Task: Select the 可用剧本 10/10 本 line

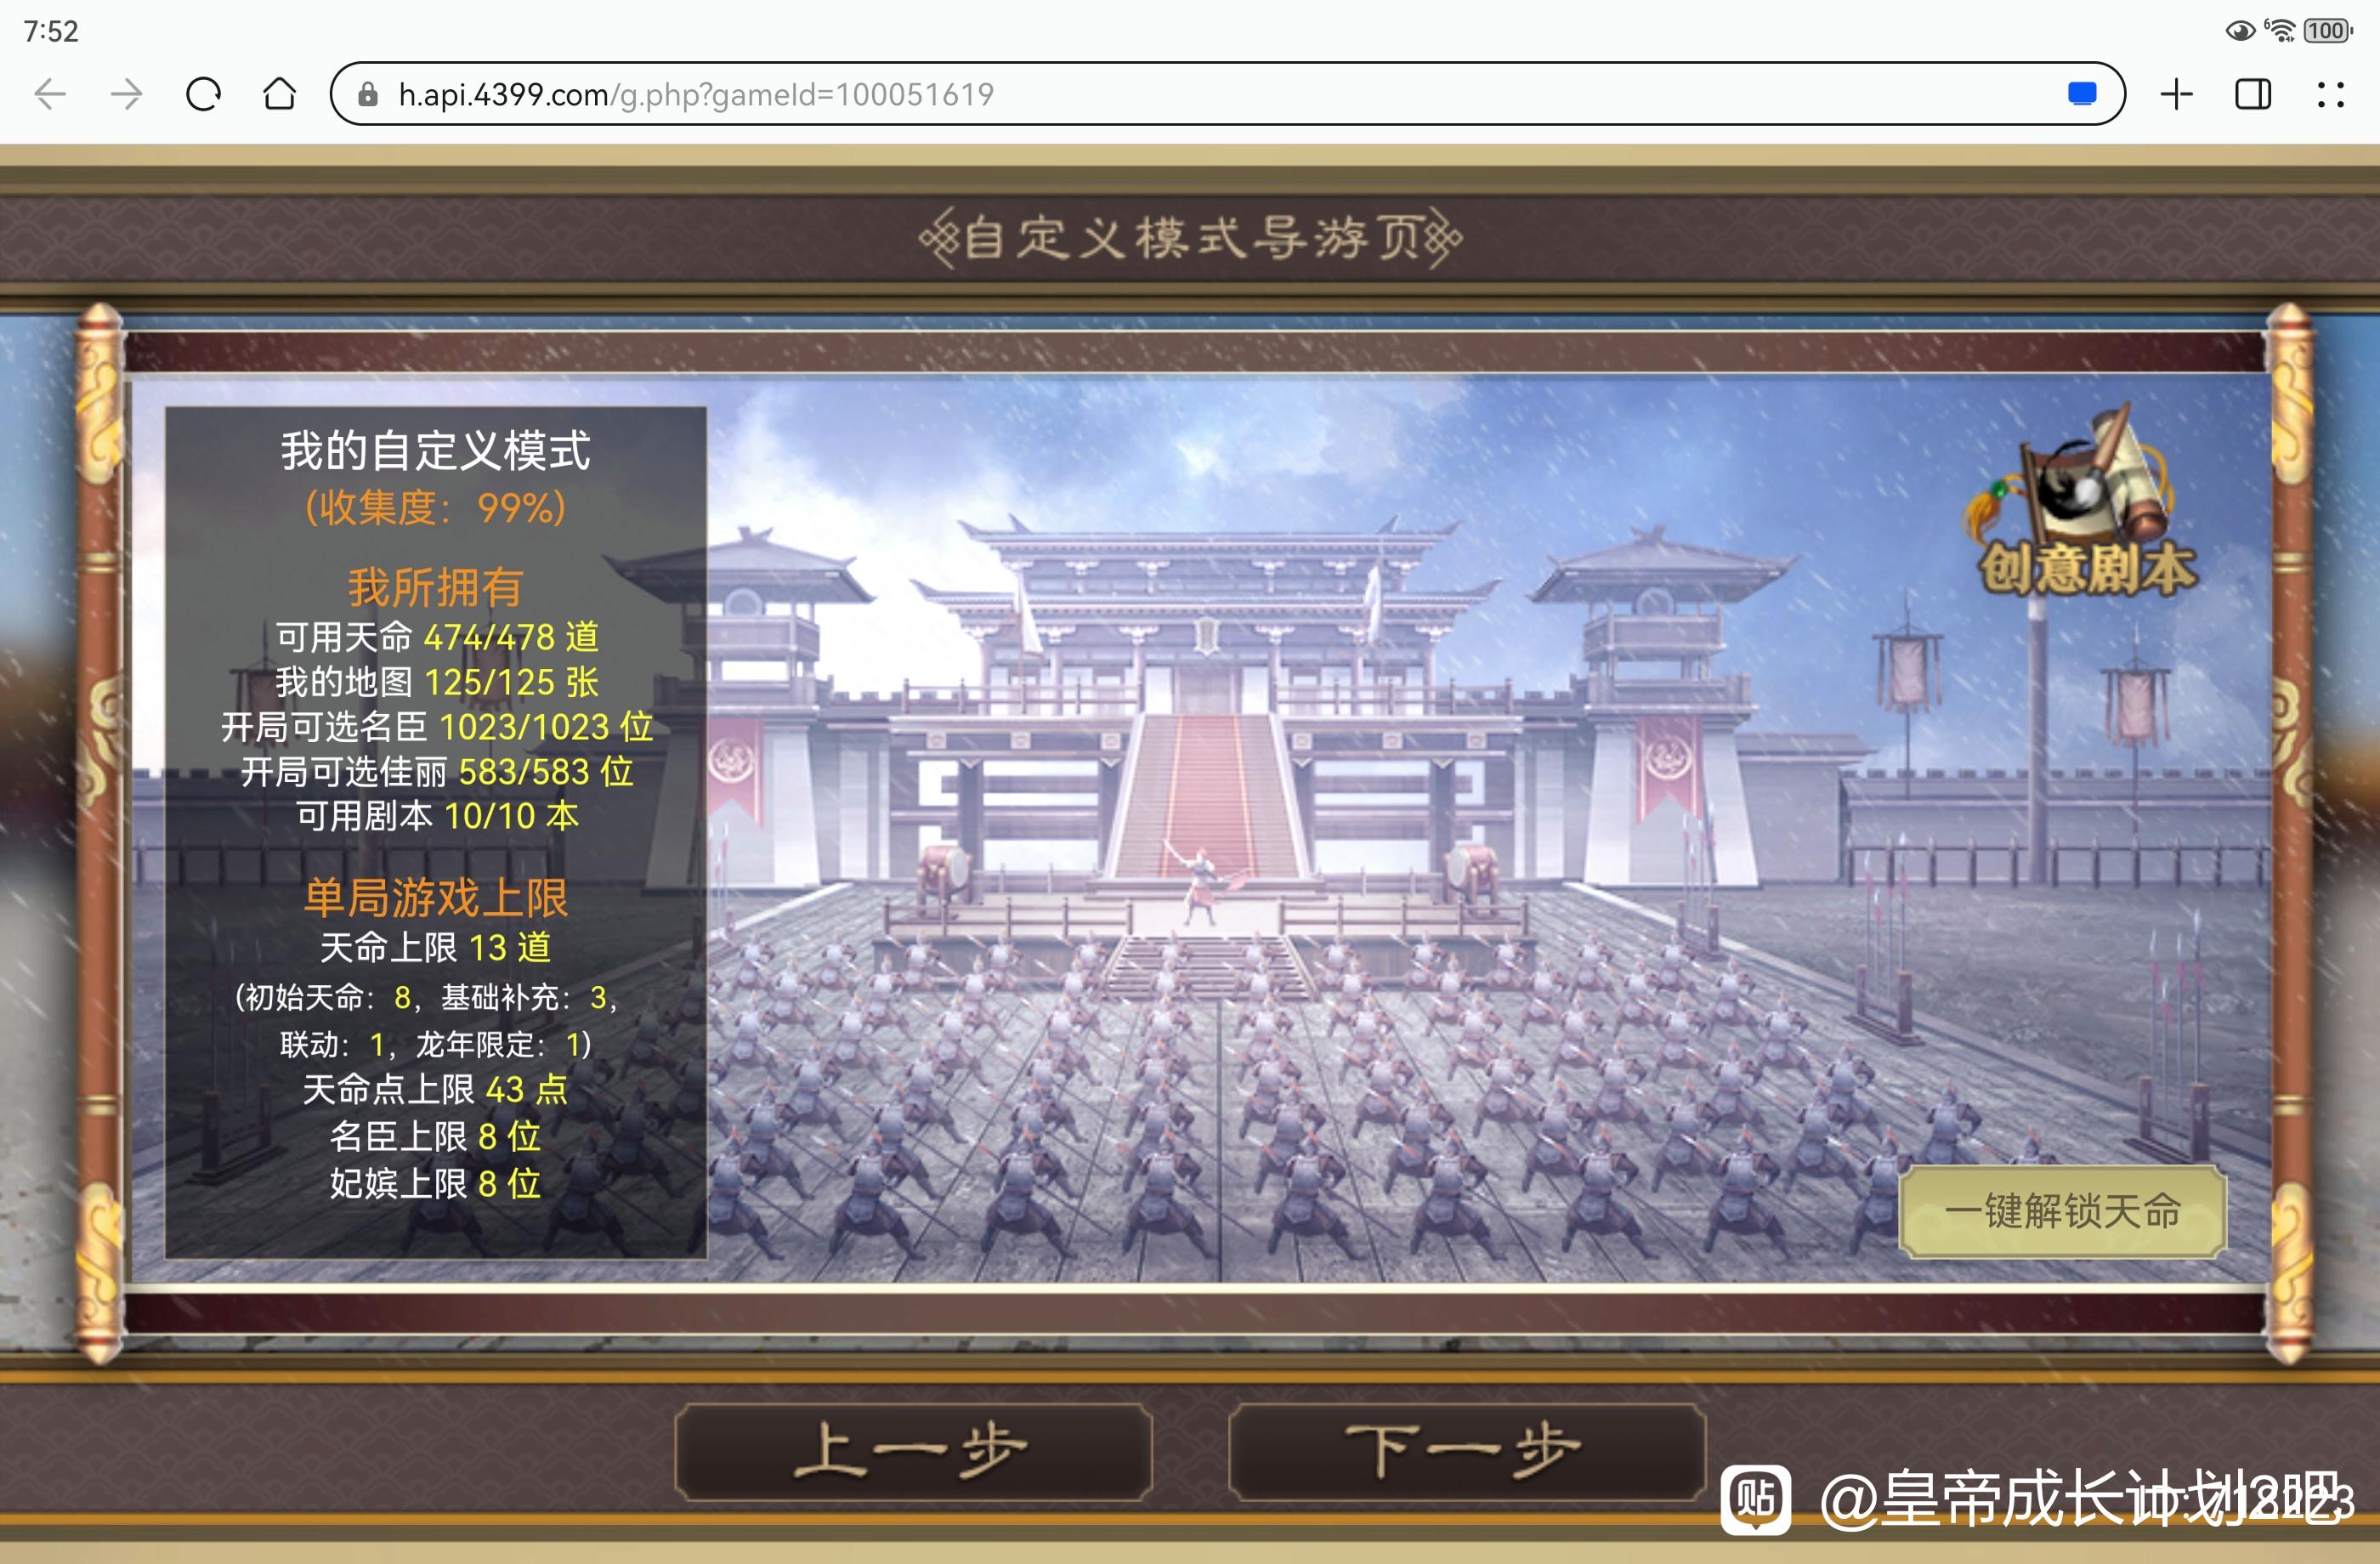Action: tap(437, 816)
